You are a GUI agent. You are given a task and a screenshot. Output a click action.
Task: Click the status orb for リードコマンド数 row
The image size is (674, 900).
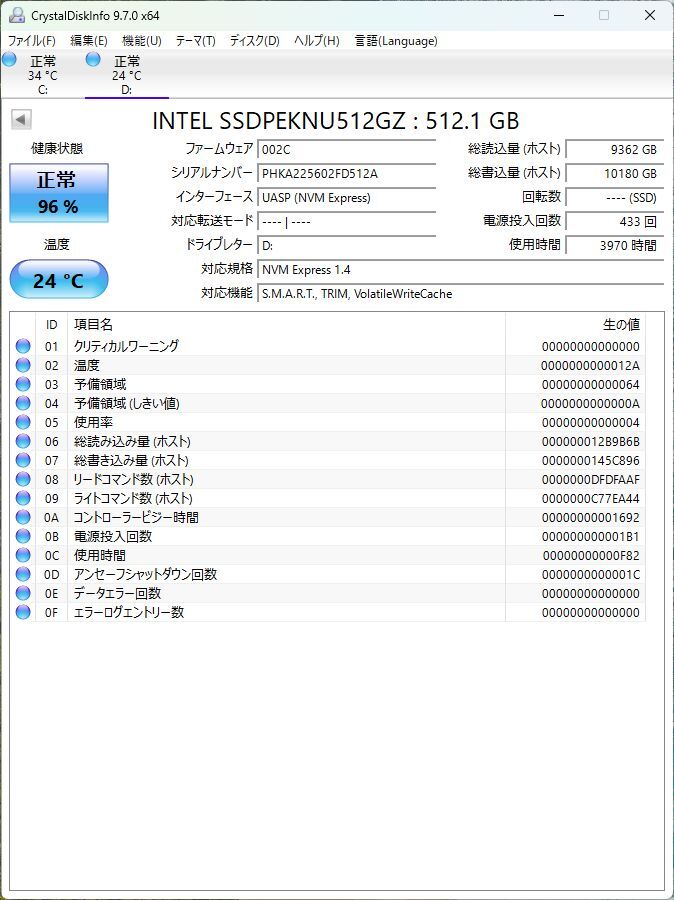click(23, 479)
